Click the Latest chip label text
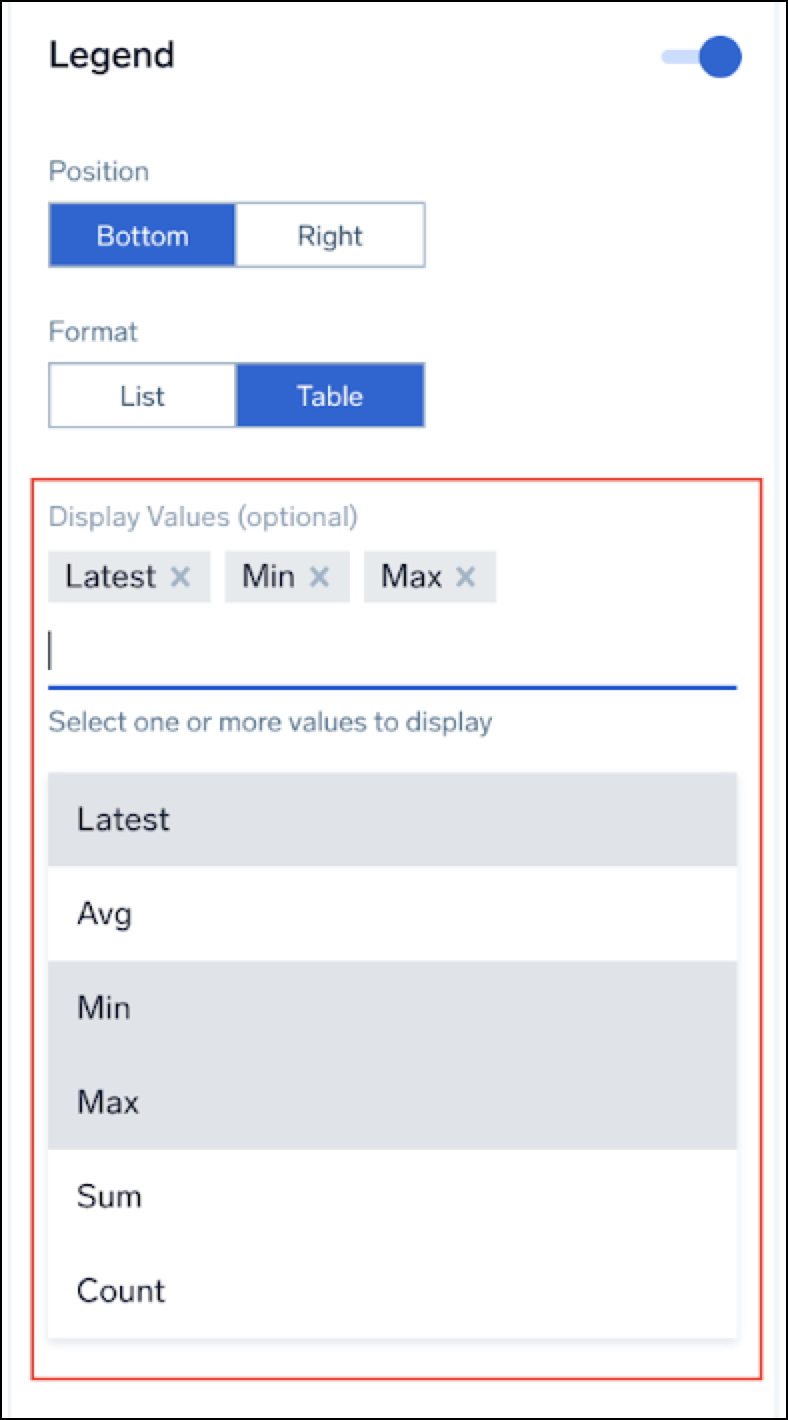The width and height of the screenshot is (788, 1420). point(111,577)
